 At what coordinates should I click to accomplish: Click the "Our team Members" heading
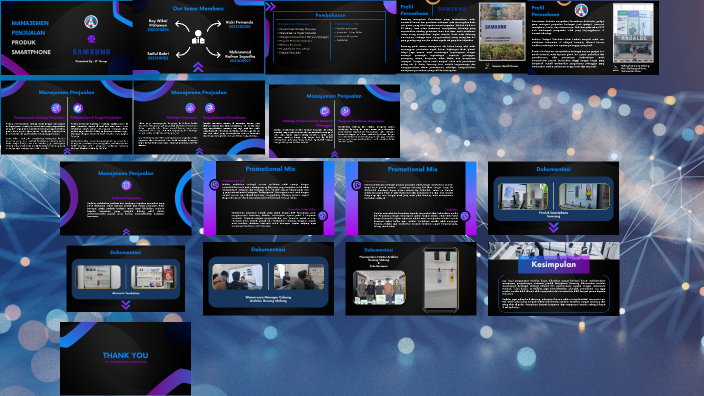point(198,8)
